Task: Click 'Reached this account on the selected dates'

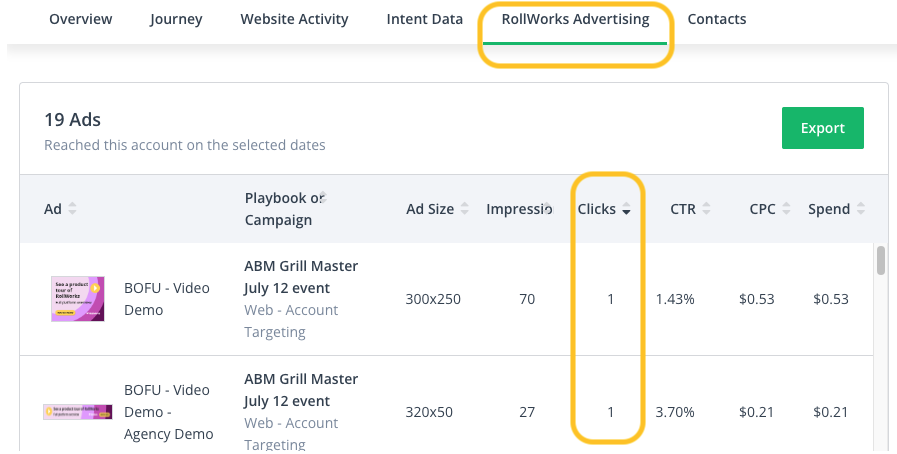Action: coord(185,145)
